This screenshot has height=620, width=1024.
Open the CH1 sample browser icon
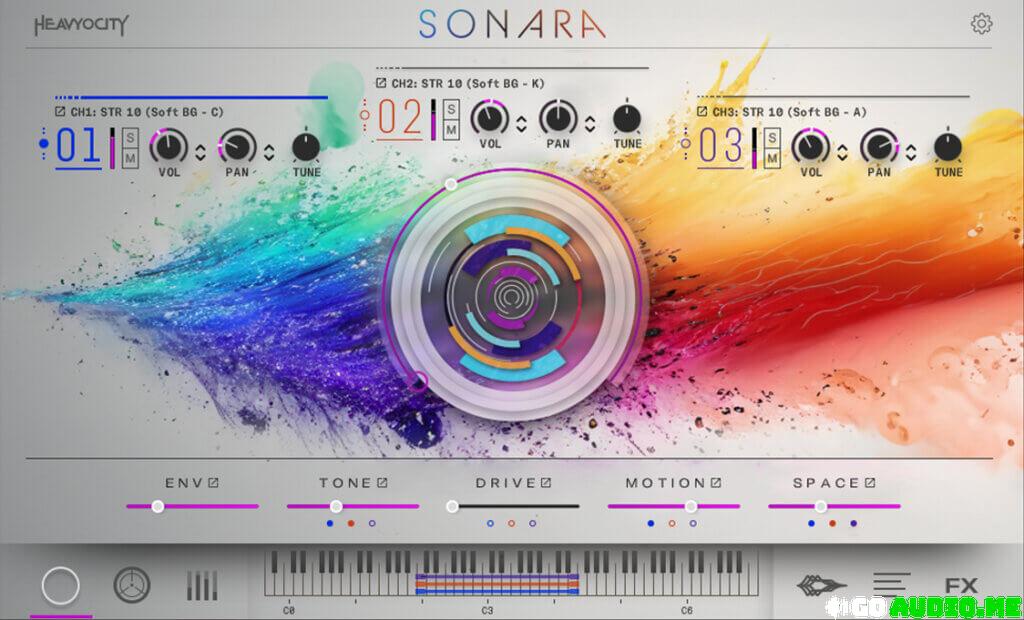60,111
